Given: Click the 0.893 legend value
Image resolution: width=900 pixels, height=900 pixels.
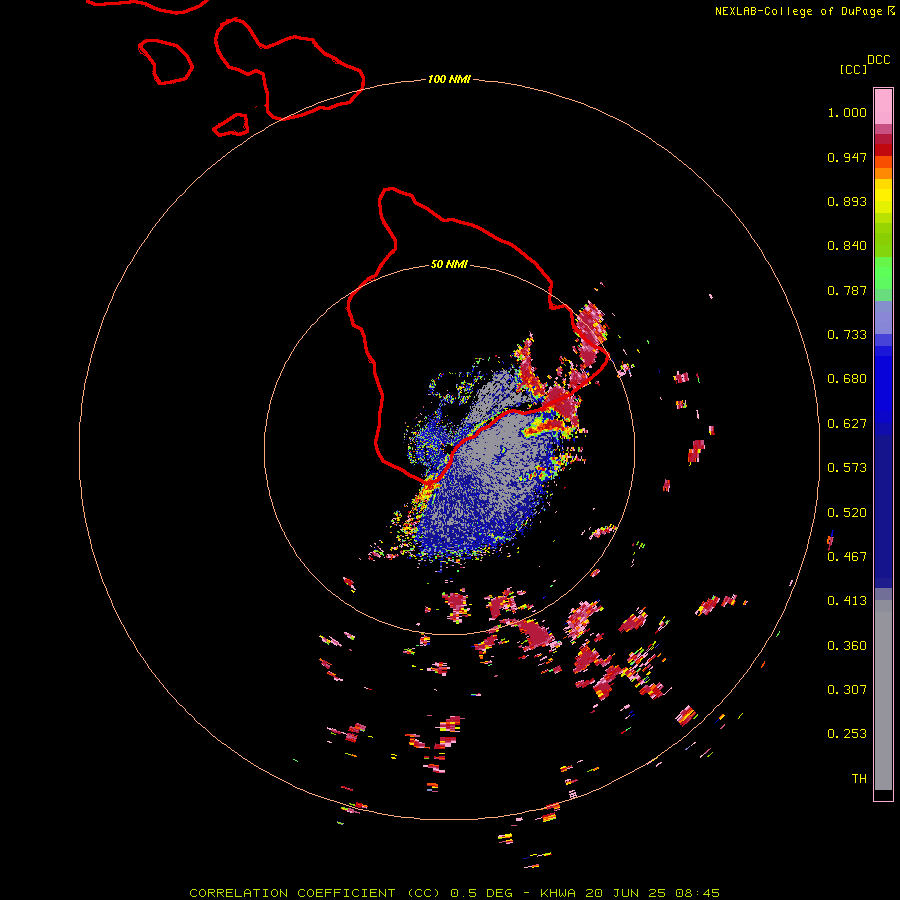Looking at the screenshot, I should click(x=847, y=201).
